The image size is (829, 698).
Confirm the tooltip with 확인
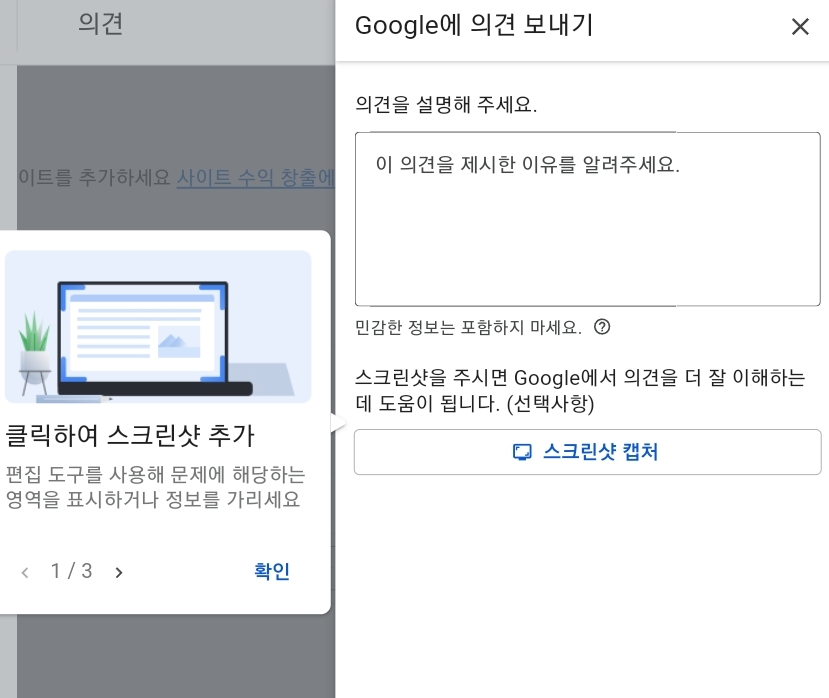(x=272, y=572)
